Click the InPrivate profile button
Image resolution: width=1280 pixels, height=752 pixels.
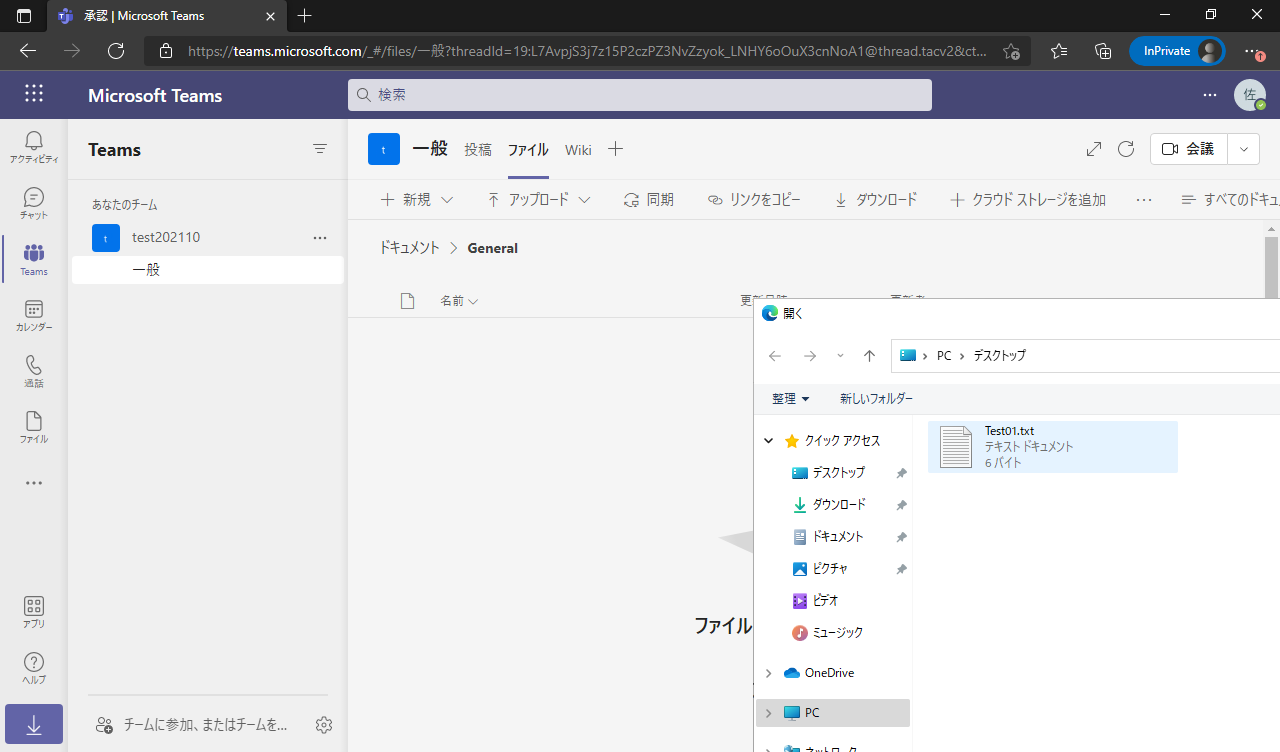[1177, 51]
